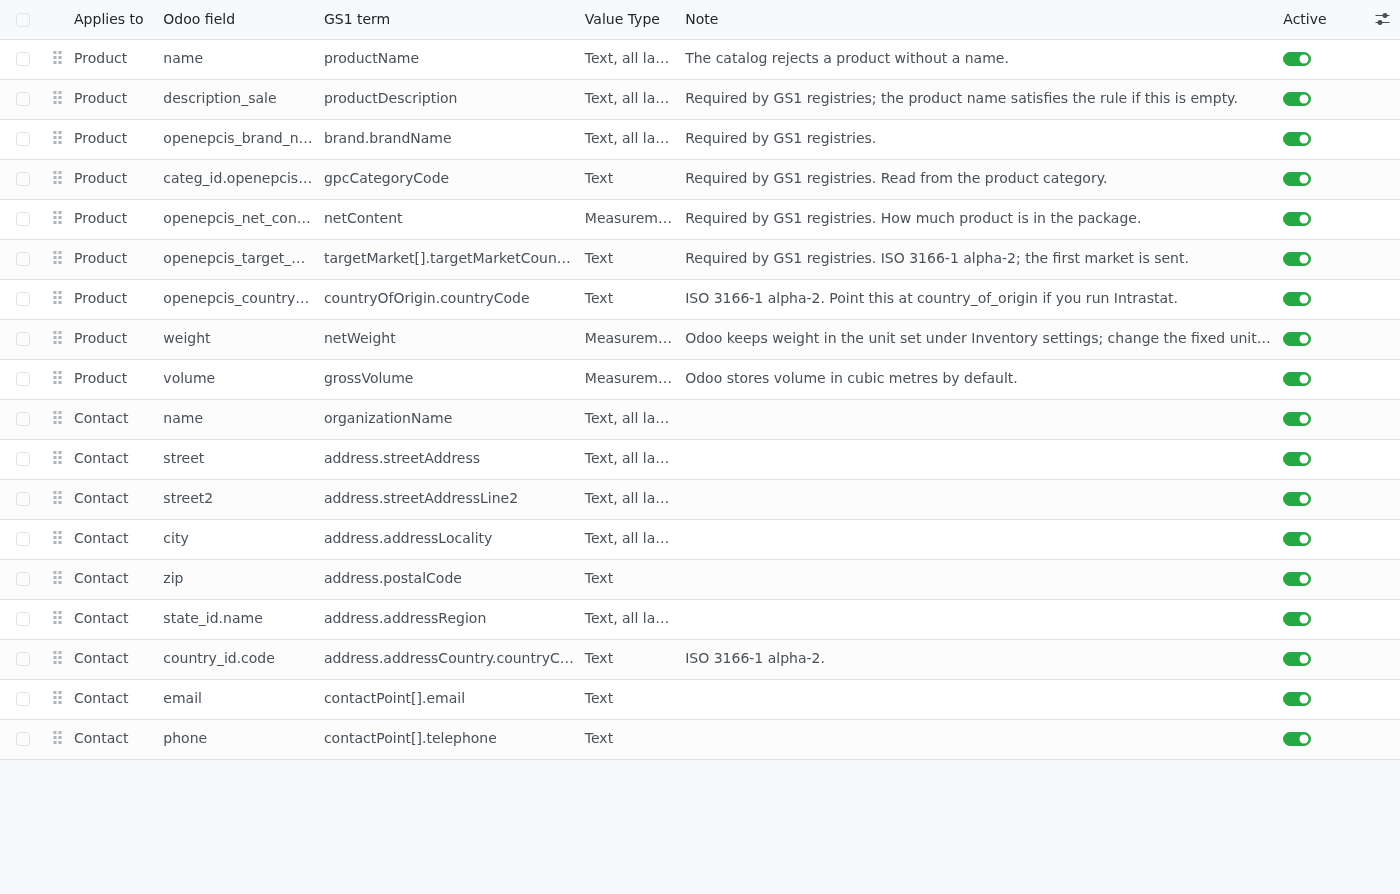This screenshot has width=1400, height=894.
Task: Open the optional columns settings icon
Action: tap(1382, 19)
